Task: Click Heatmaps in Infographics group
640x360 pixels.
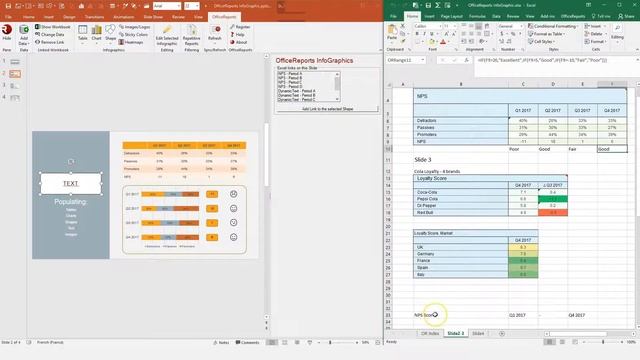Action: 131,42
